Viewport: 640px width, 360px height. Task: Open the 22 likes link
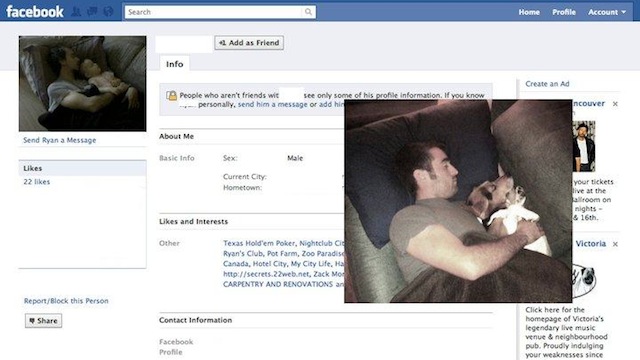pyautogui.click(x=37, y=182)
